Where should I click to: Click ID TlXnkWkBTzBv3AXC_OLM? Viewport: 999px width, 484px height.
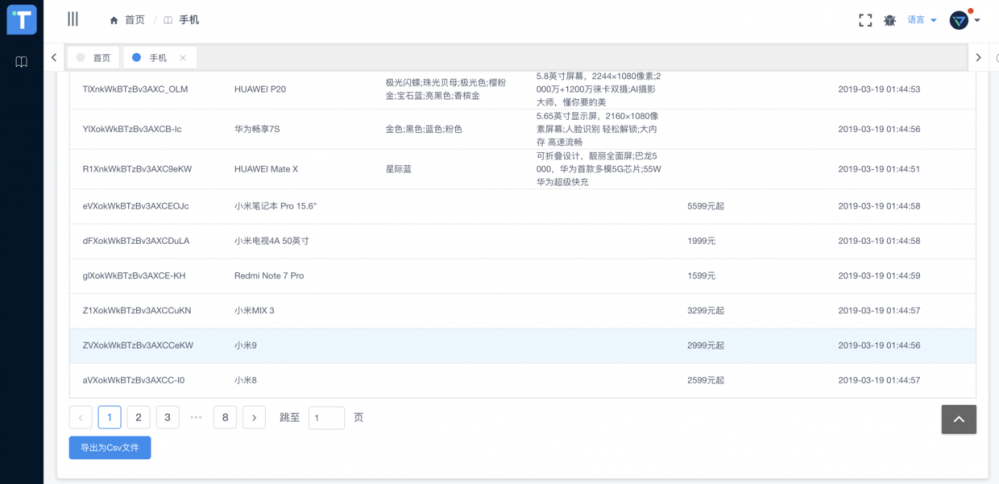(135, 89)
